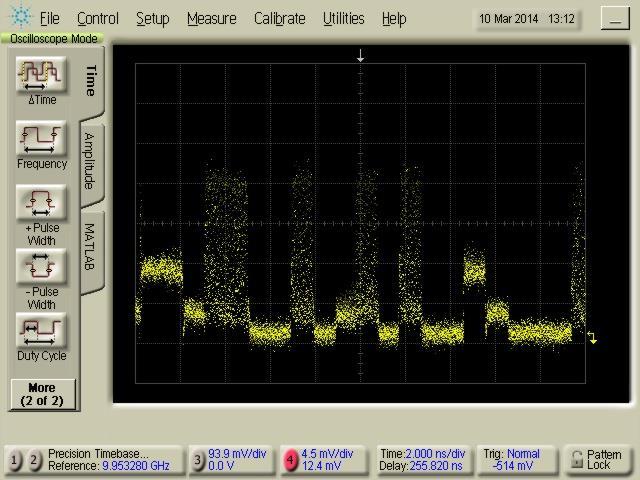The width and height of the screenshot is (640, 480).
Task: Click the Pattern Lock button
Action: click(598, 460)
